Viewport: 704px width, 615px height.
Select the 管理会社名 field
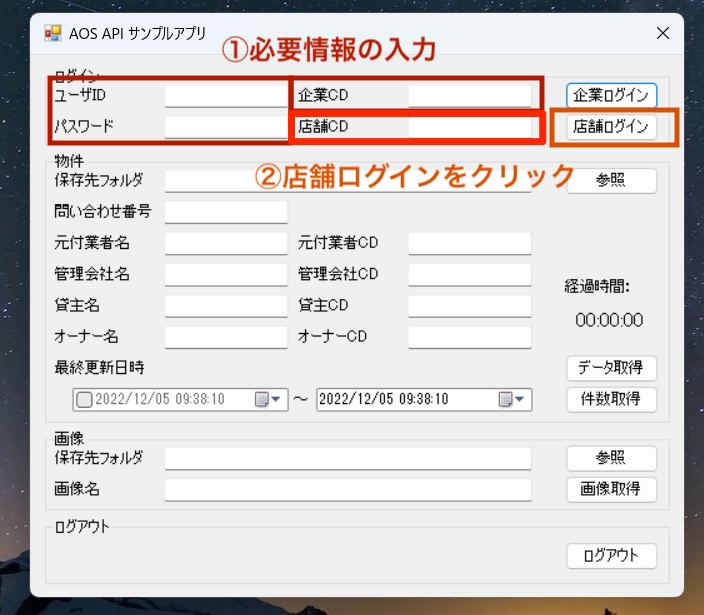pos(226,274)
